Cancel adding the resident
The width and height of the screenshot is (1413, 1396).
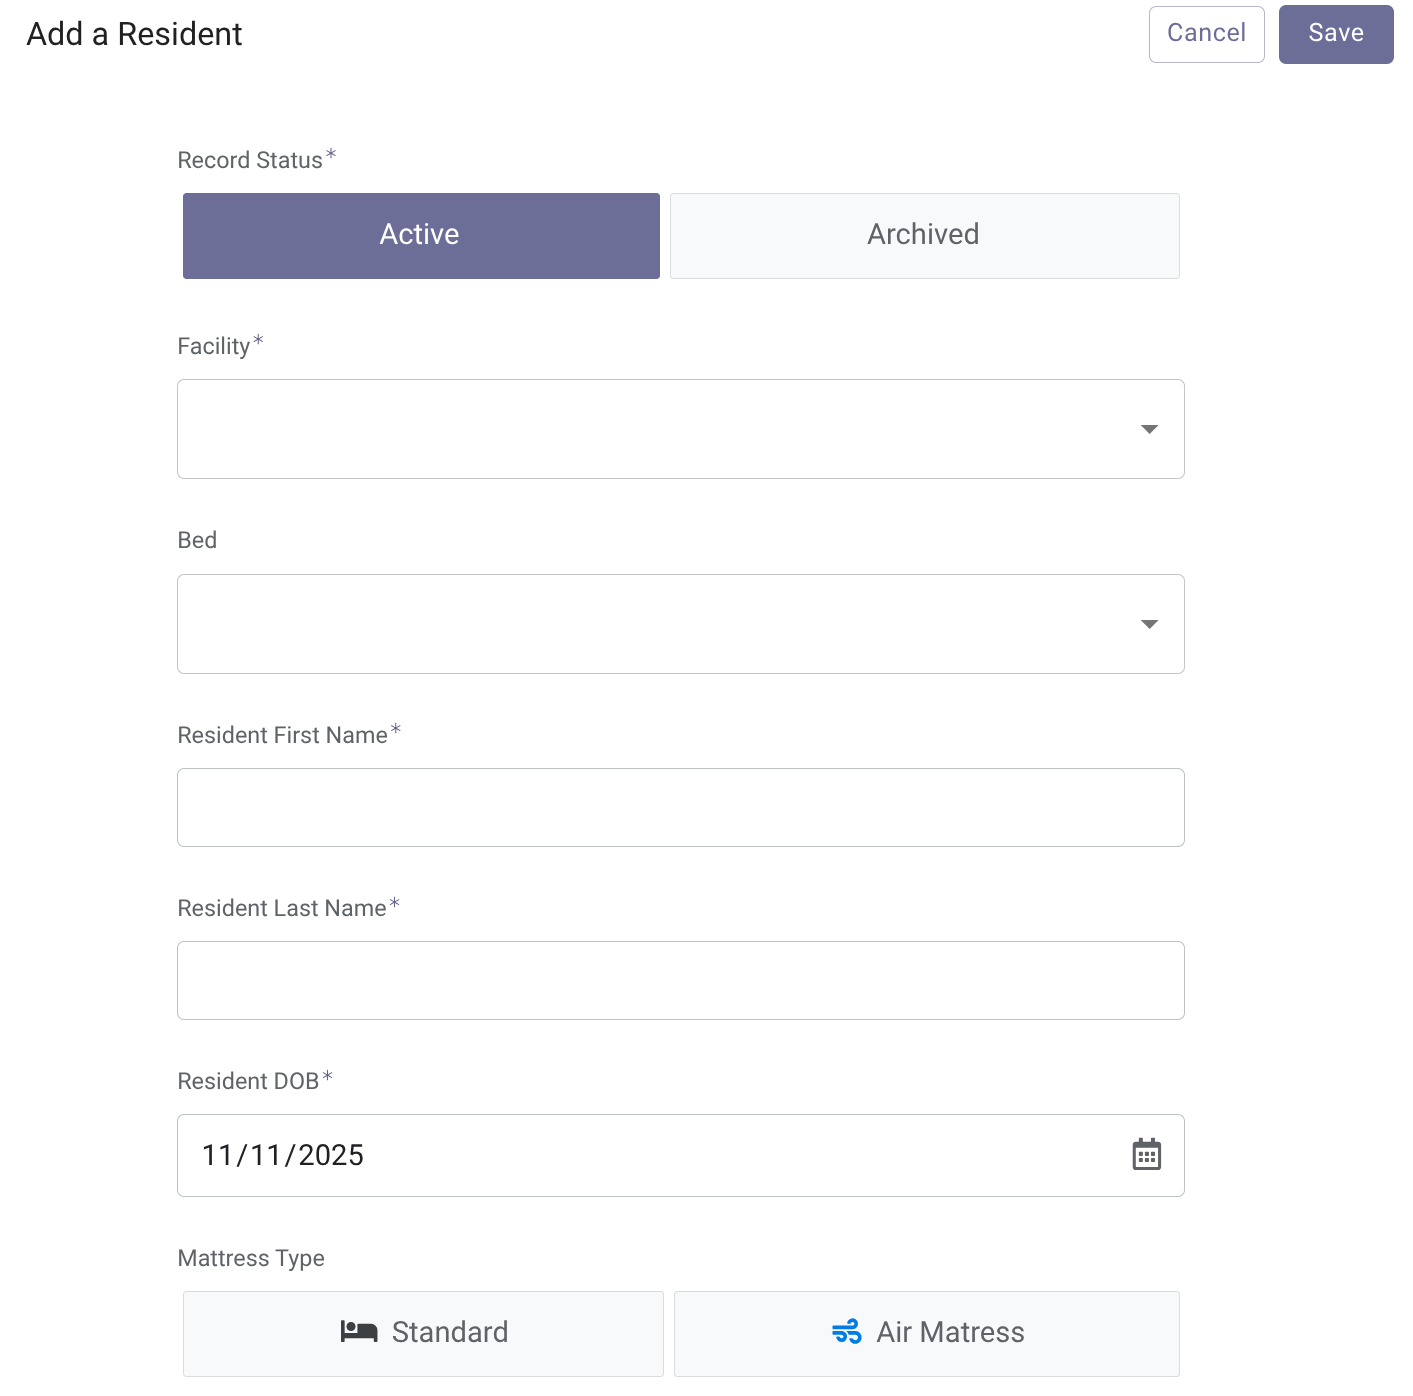1206,34
